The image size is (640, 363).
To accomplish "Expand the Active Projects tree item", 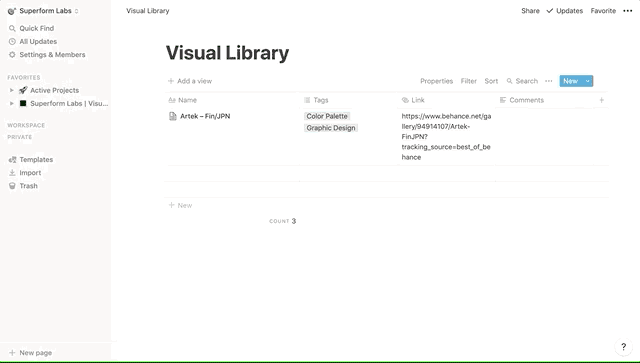I will [x=11, y=90].
